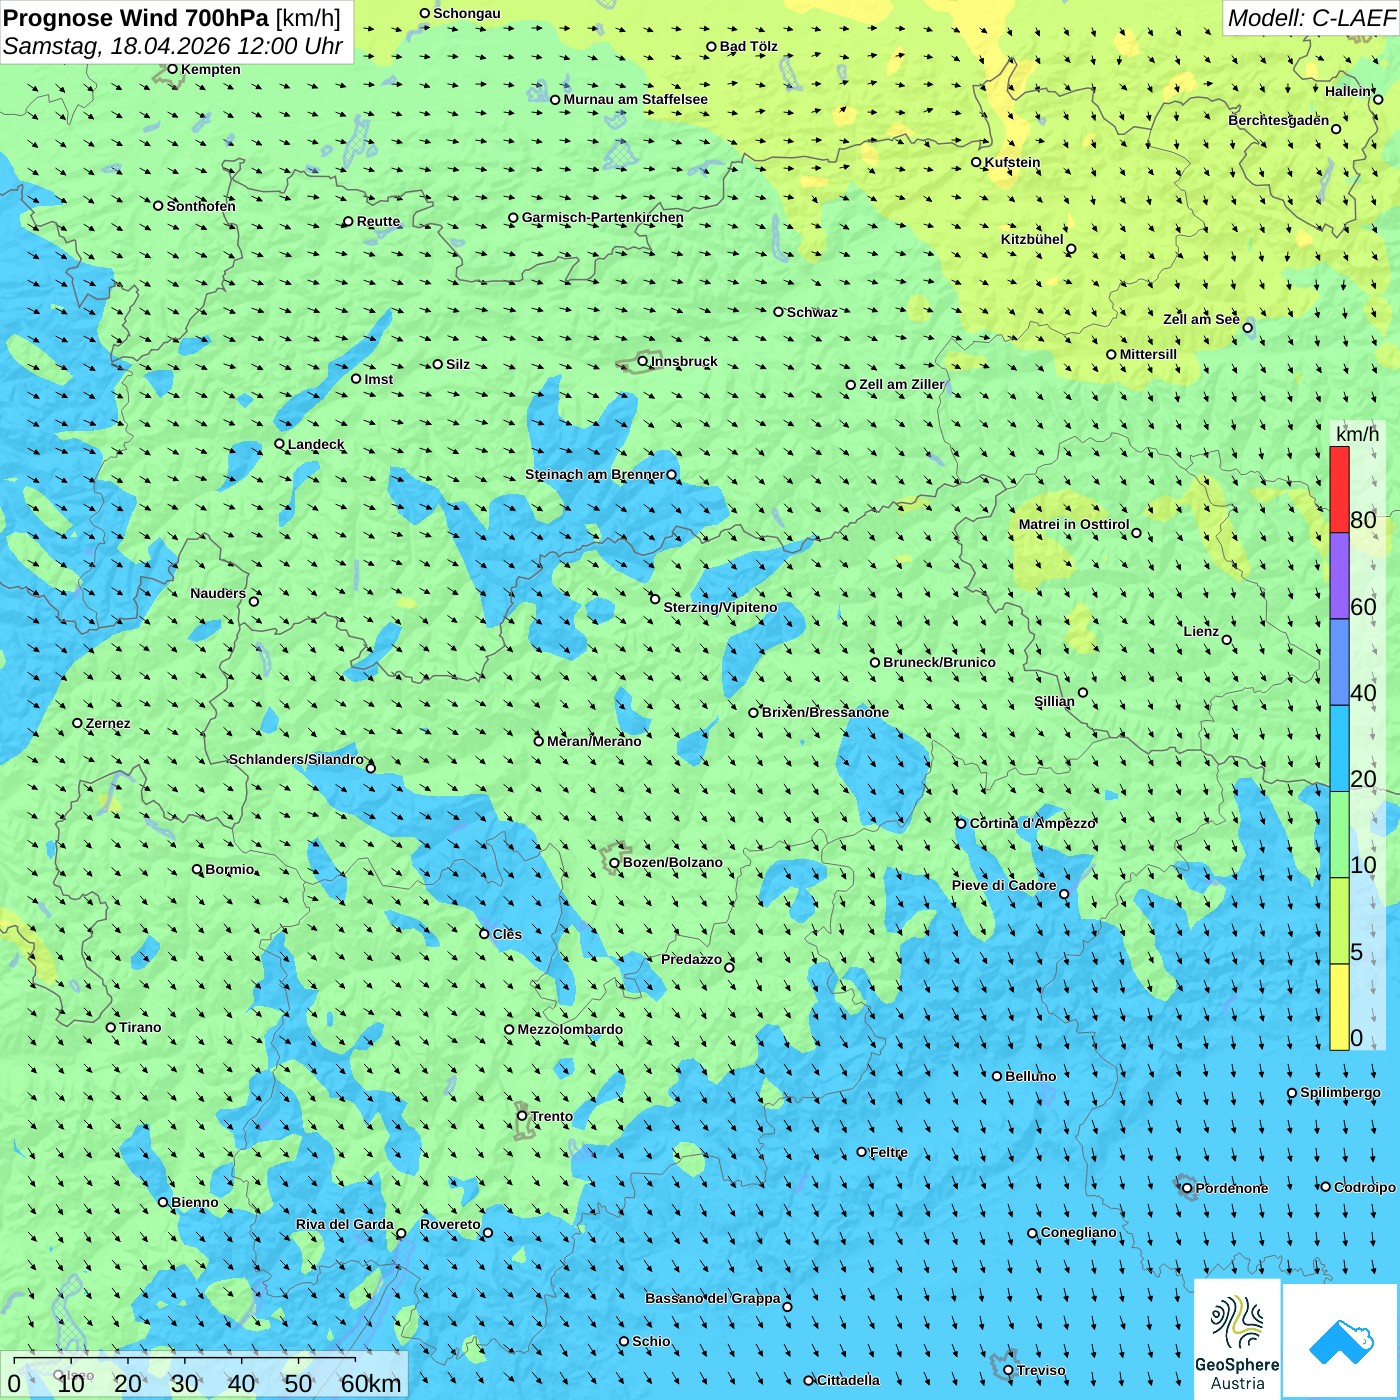Click the Zell am See marker
This screenshot has width=1400, height=1400.
(1247, 327)
